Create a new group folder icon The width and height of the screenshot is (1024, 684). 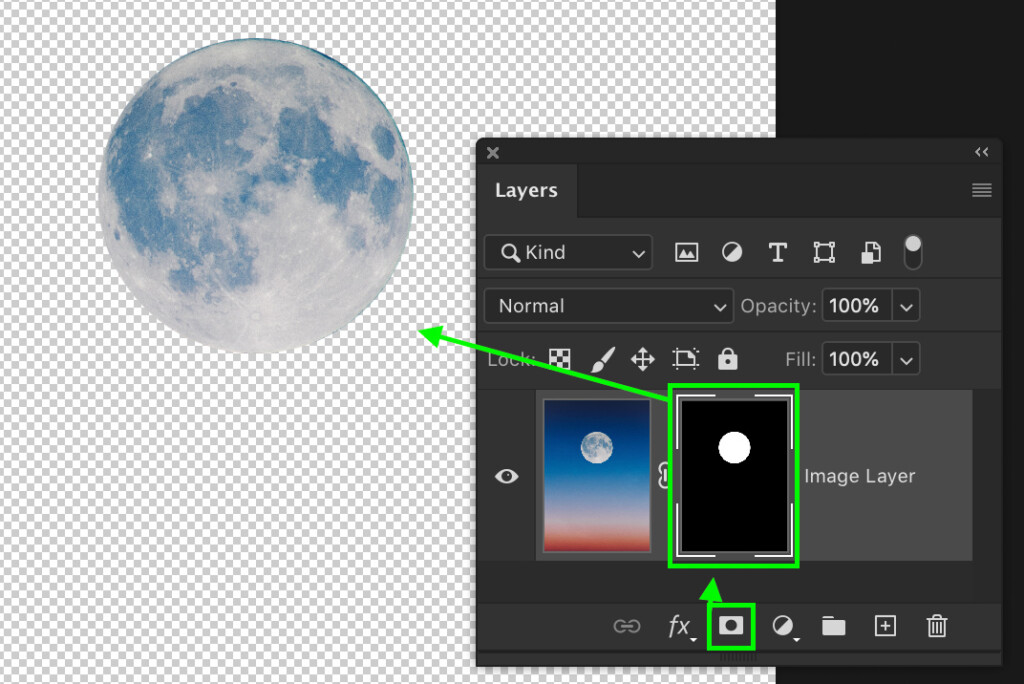[x=833, y=626]
